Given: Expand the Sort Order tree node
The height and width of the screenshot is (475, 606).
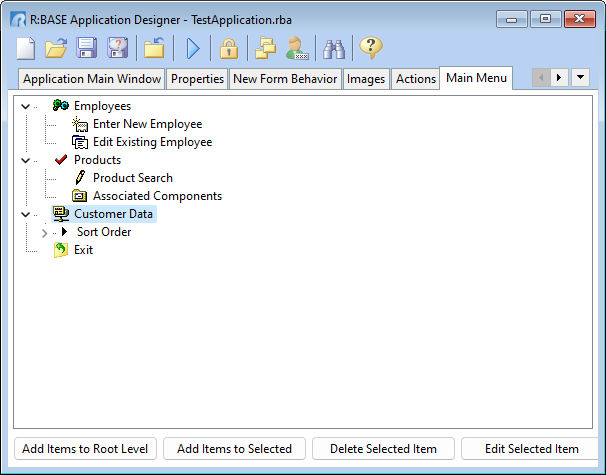Looking at the screenshot, I should click(44, 233).
